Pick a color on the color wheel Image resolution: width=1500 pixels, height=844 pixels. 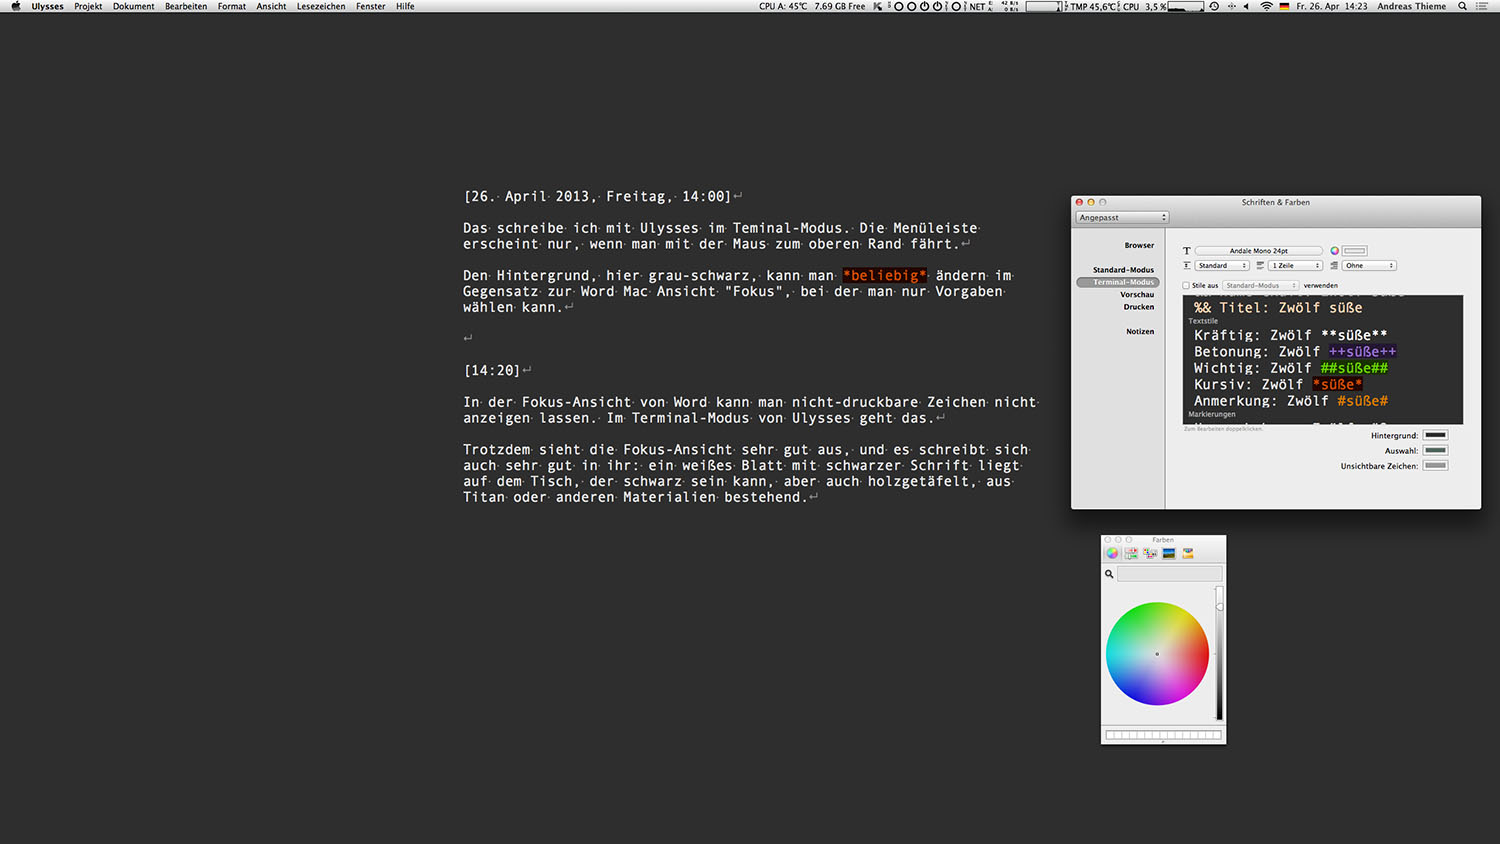pyautogui.click(x=1157, y=654)
